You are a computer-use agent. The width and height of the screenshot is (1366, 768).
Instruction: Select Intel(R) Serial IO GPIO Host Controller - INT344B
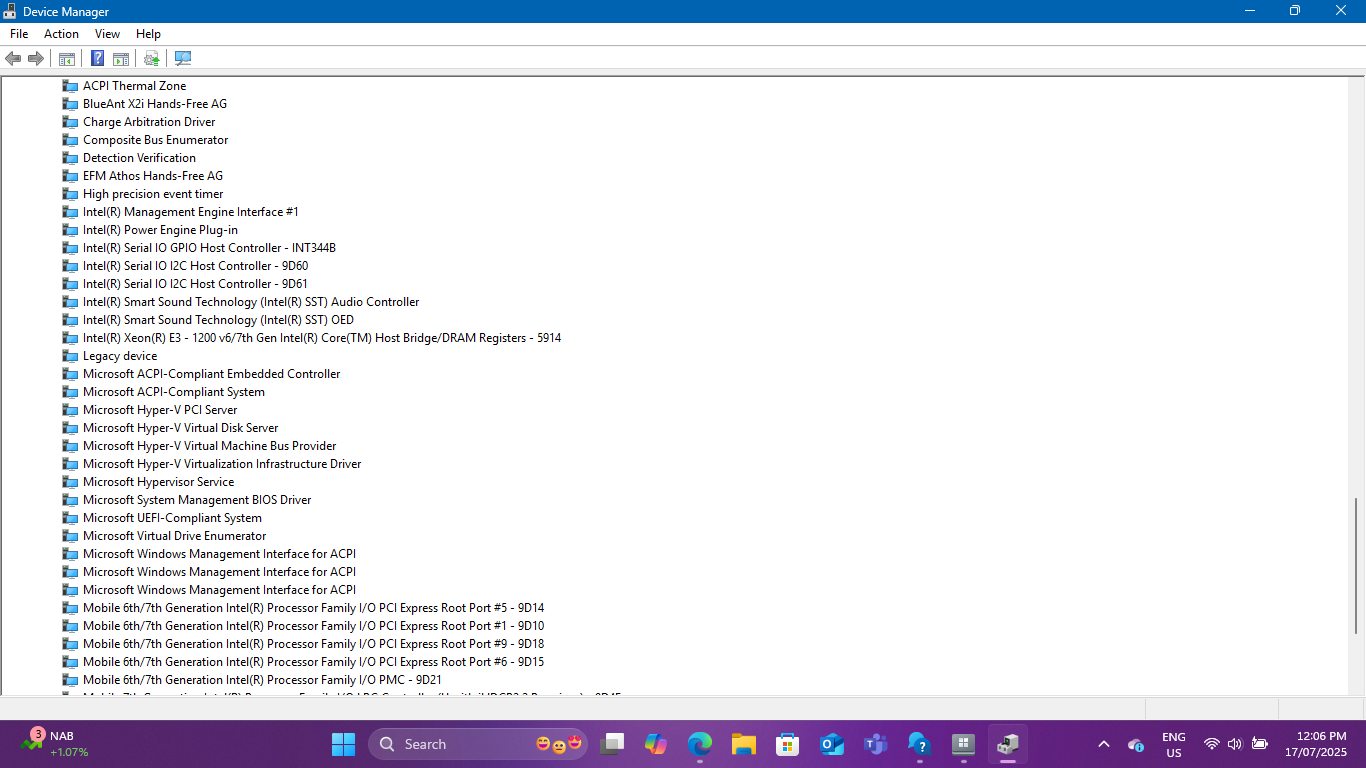click(209, 248)
